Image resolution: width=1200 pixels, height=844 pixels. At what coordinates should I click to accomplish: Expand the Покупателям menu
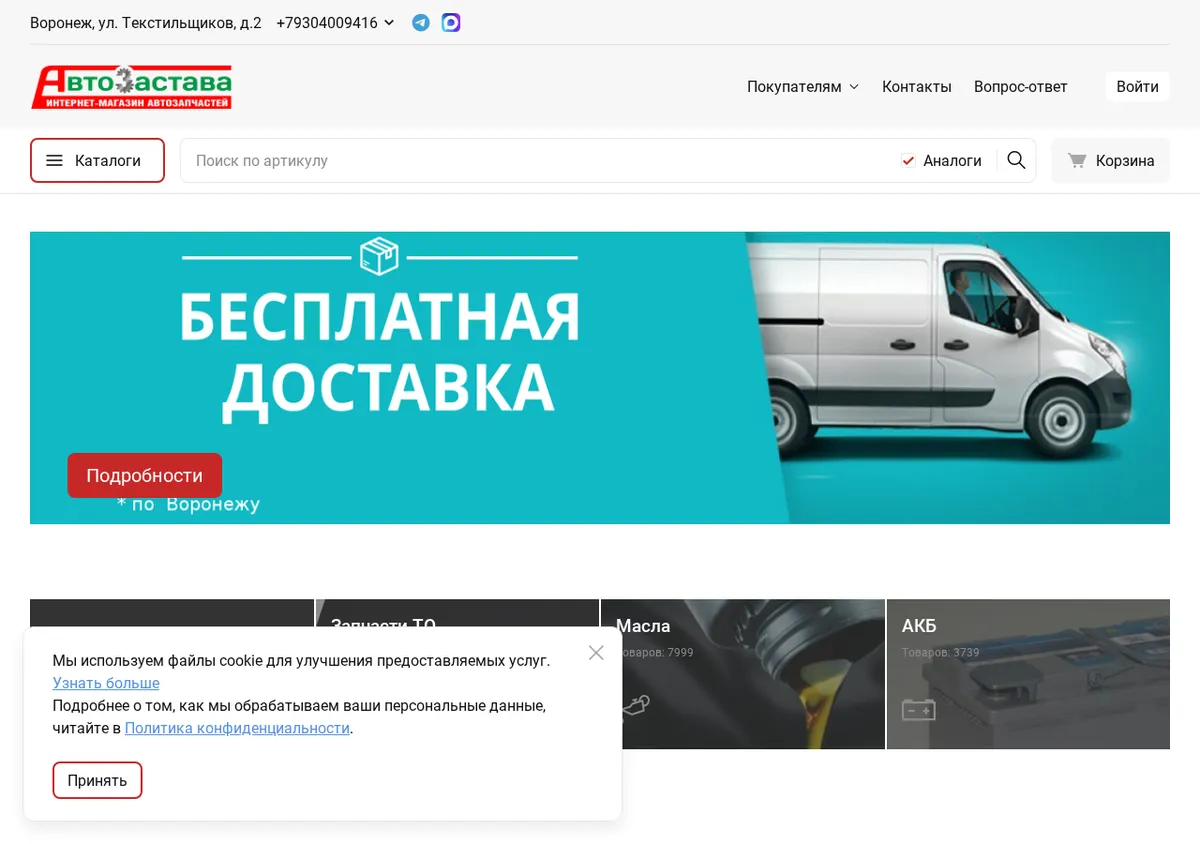(x=803, y=87)
